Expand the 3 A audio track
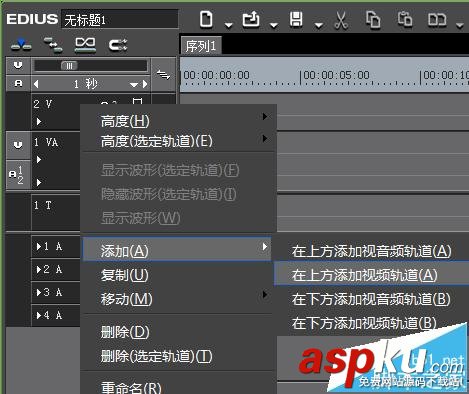The height and width of the screenshot is (394, 469). click(x=39, y=292)
